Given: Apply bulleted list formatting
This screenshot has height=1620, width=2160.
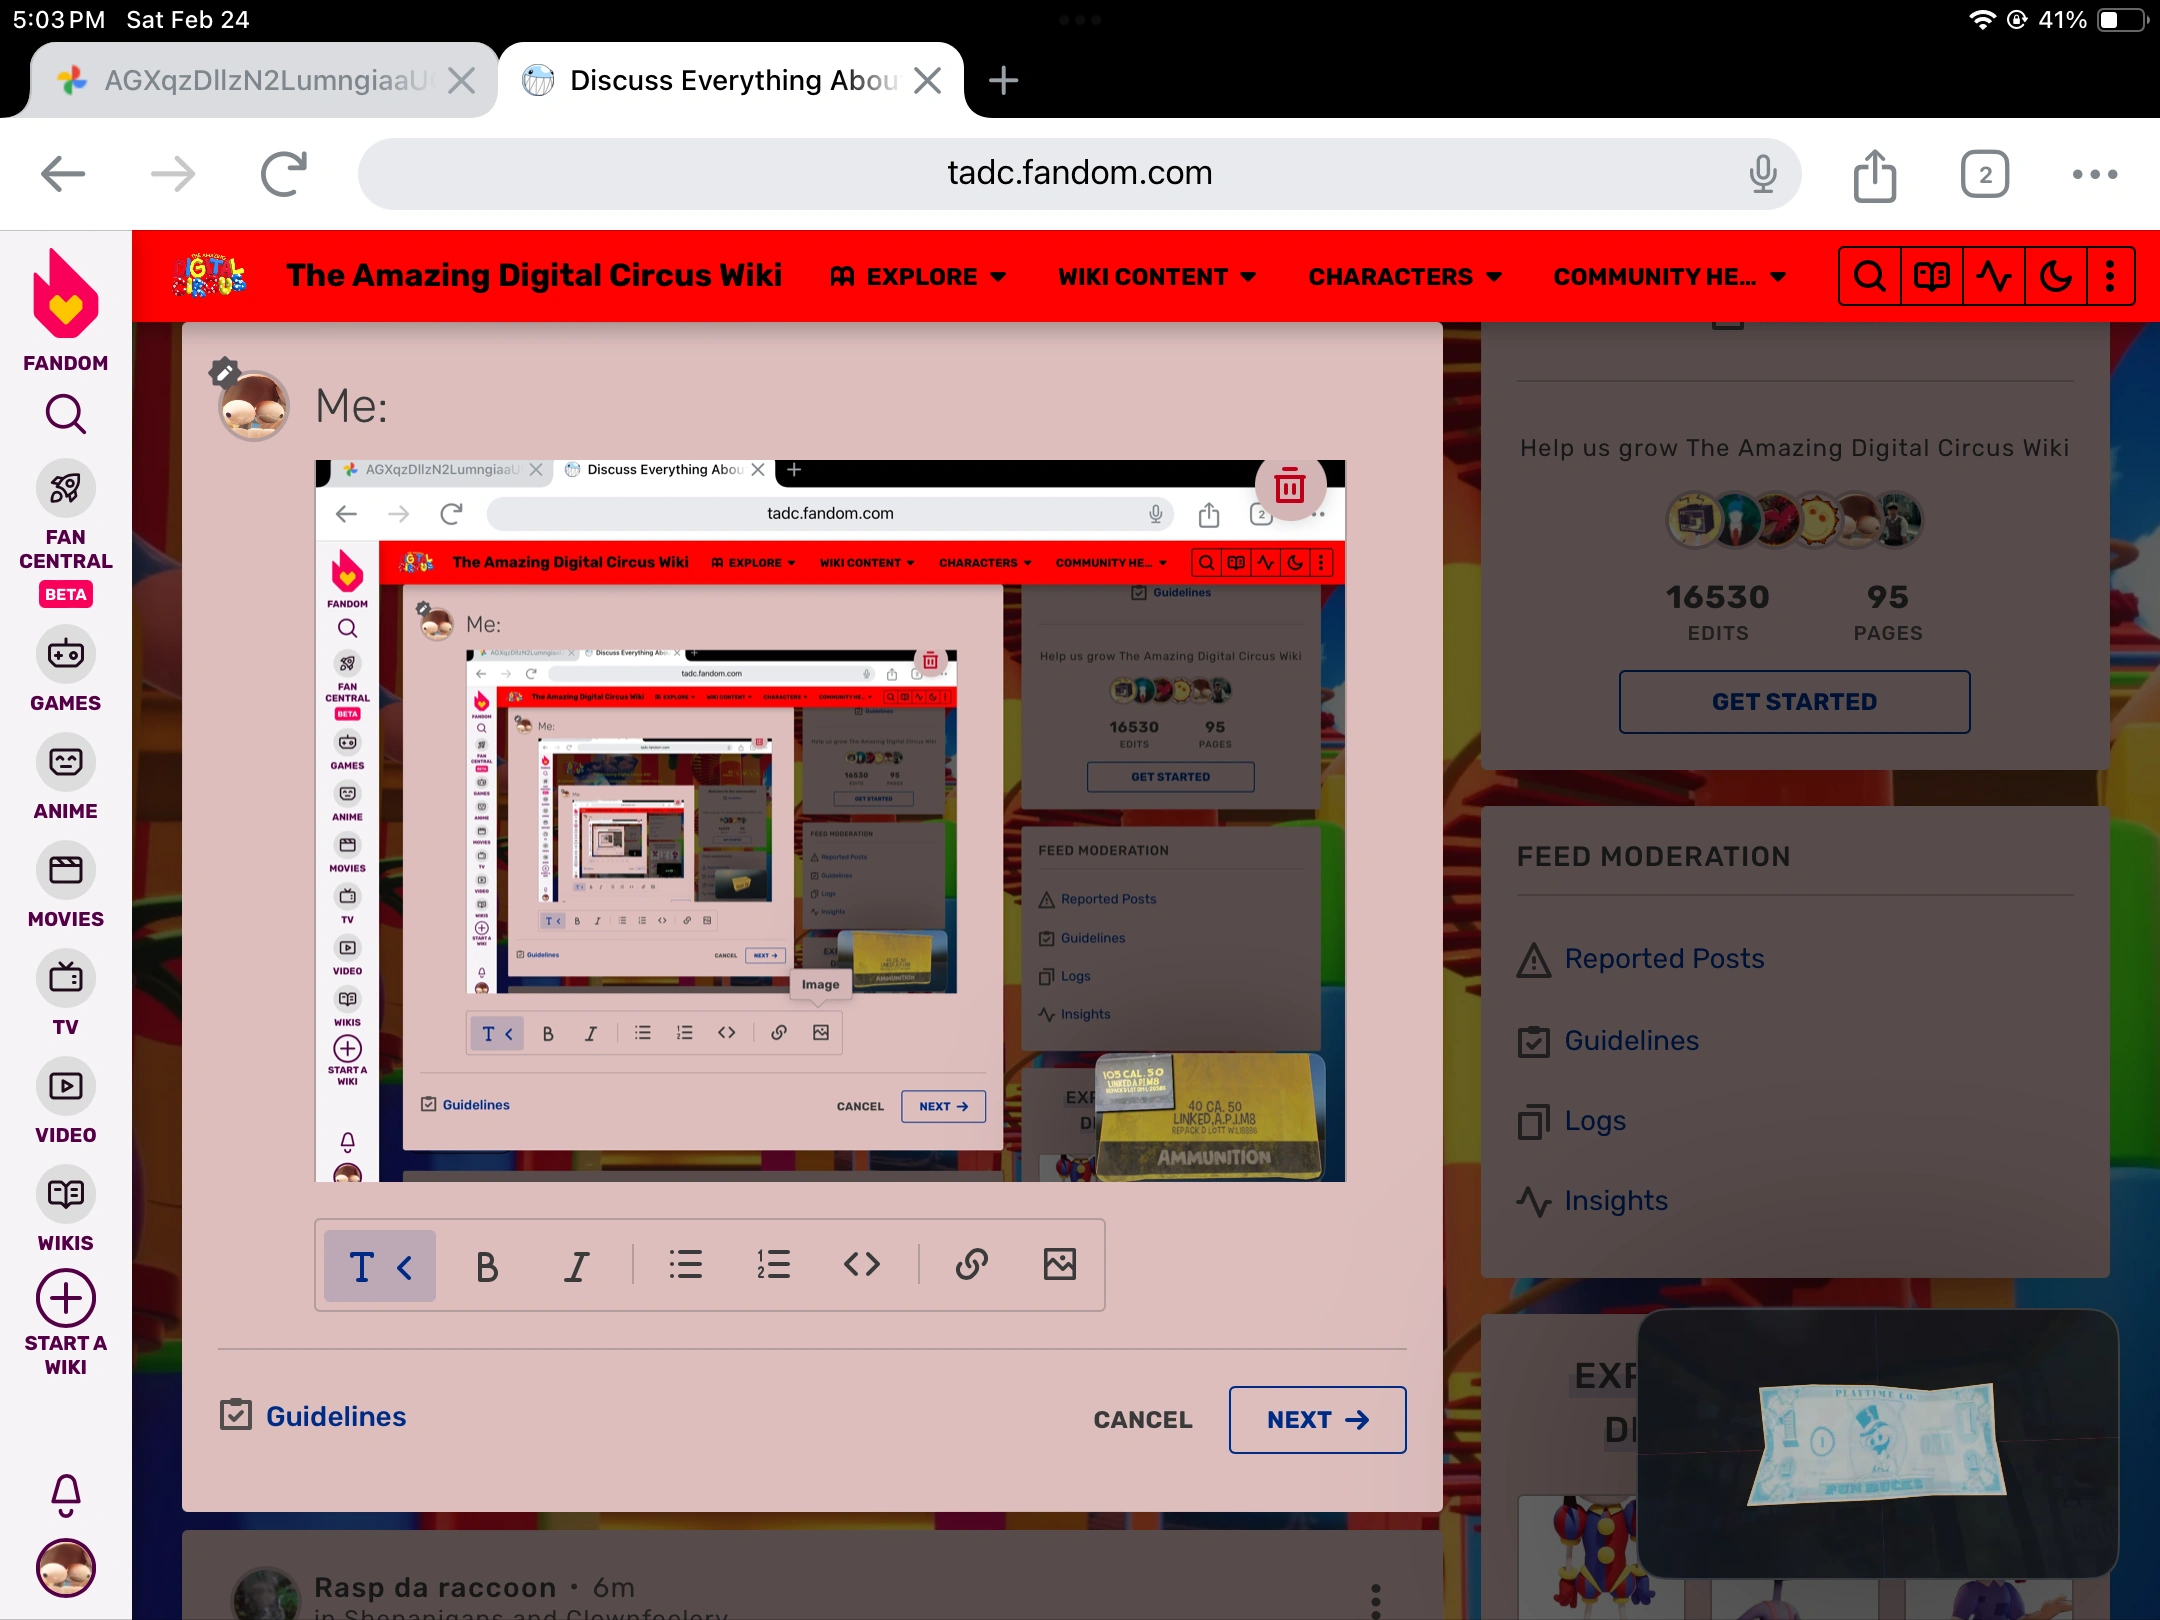Looking at the screenshot, I should point(685,1265).
